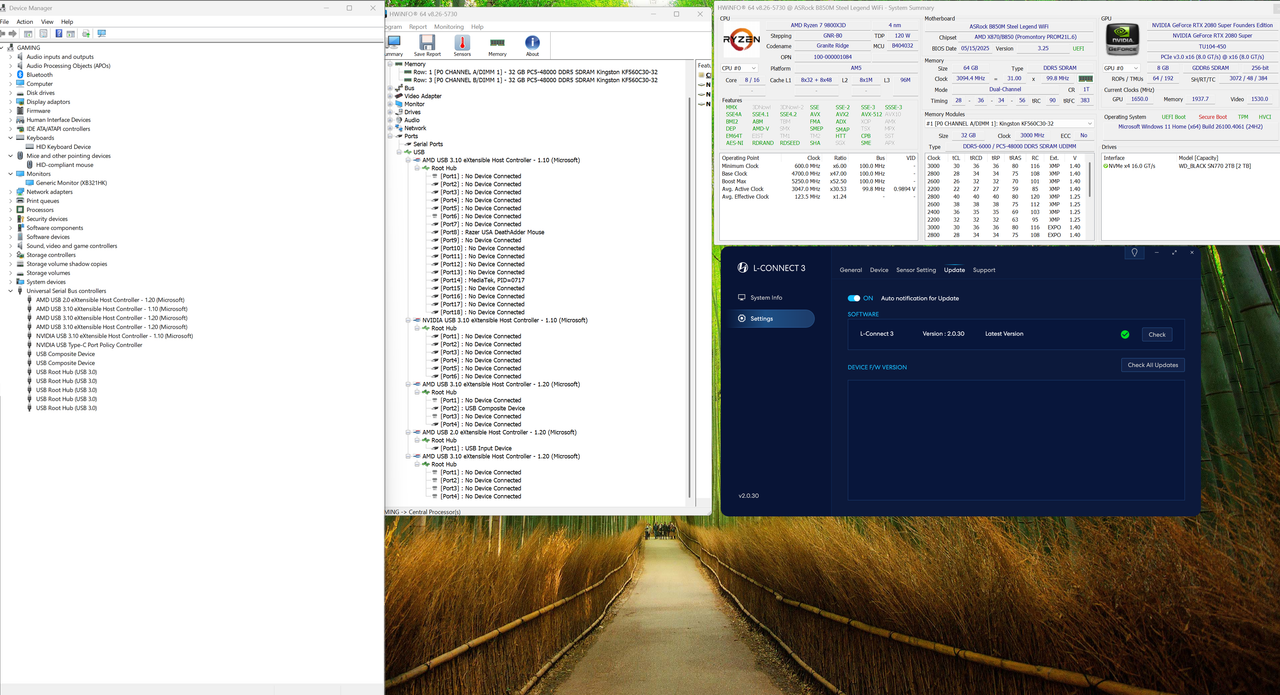Click the NVIDIA GeForce logo in System Summary
1280x695 pixels.
click(x=1121, y=40)
